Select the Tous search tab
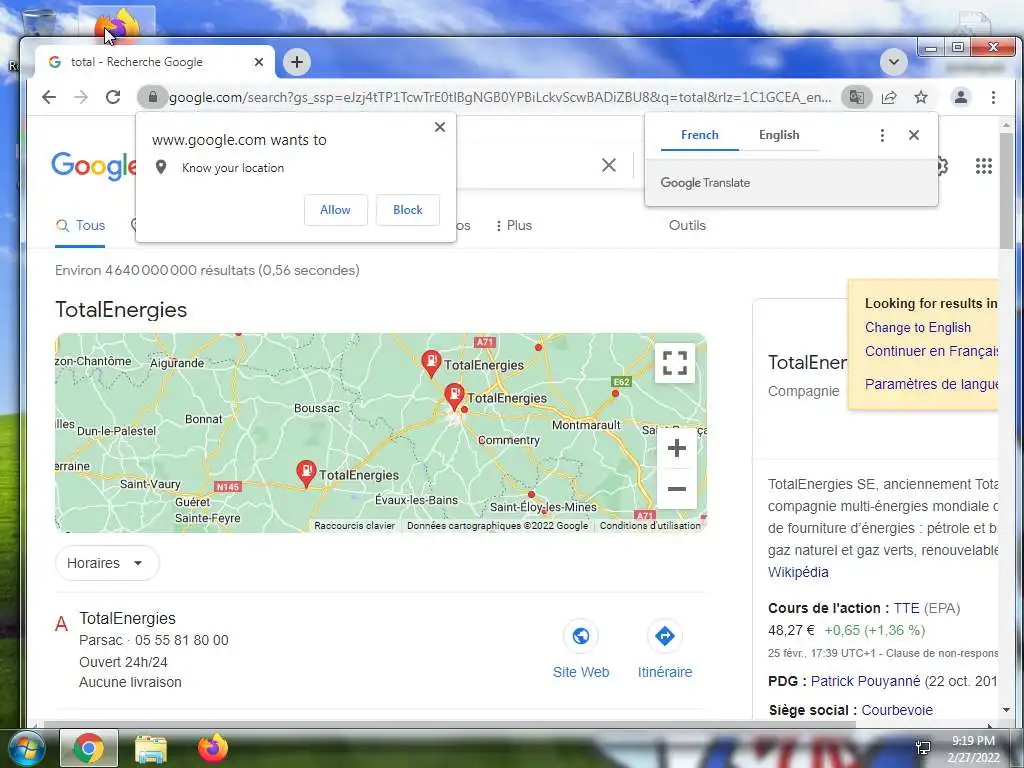Viewport: 1024px width, 768px height. (x=80, y=225)
